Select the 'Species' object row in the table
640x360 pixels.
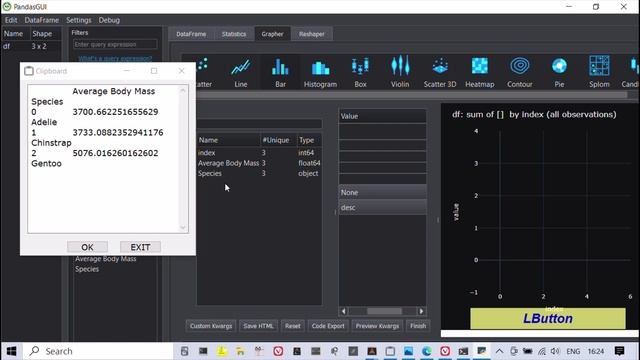[259, 173]
